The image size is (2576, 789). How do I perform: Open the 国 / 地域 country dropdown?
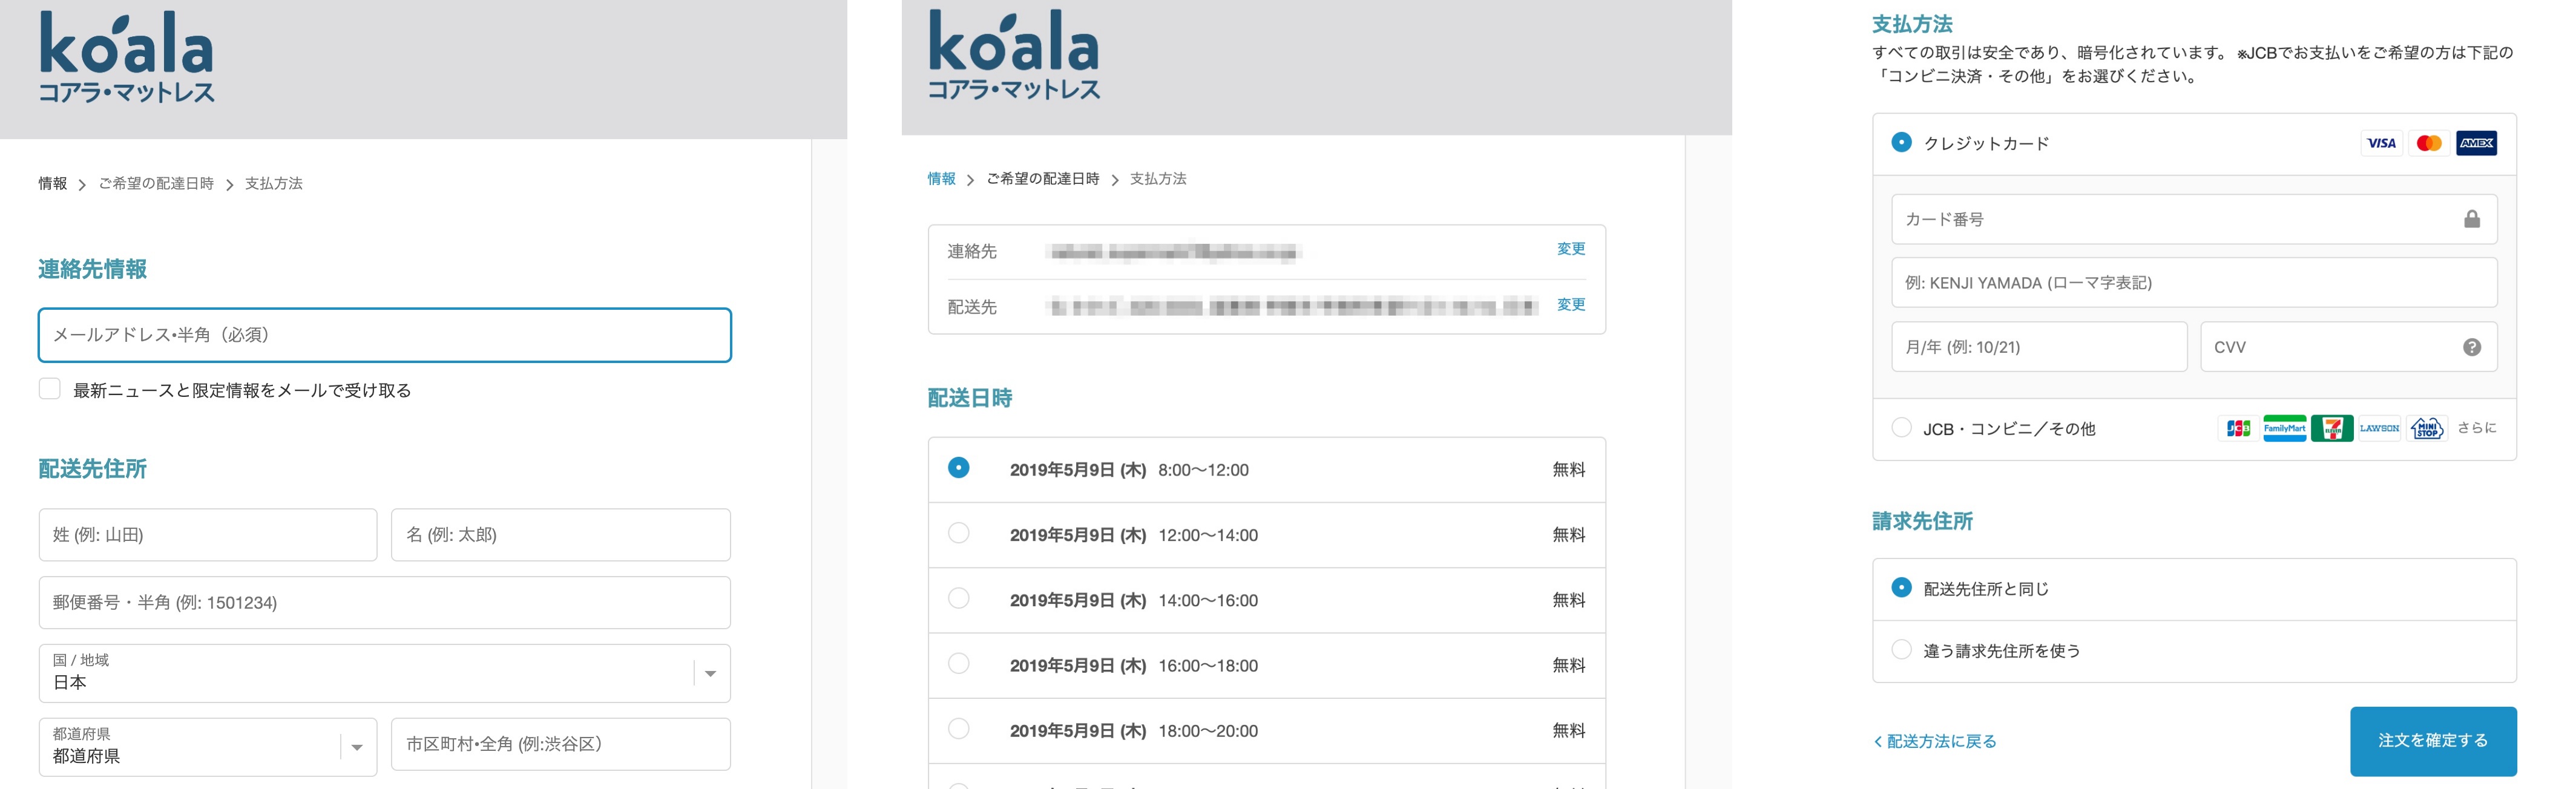point(384,673)
